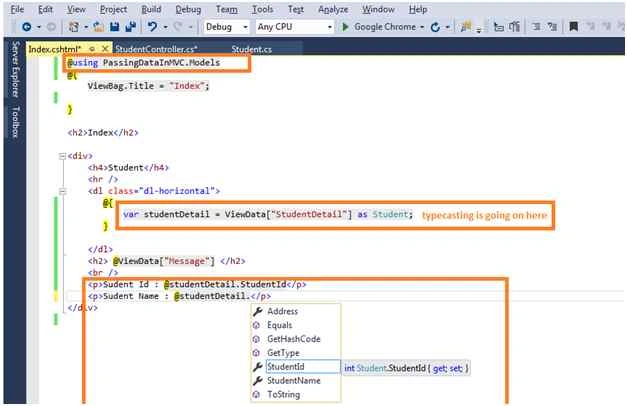
Task: Open the Server Explorer side panel
Action: (x=15, y=69)
